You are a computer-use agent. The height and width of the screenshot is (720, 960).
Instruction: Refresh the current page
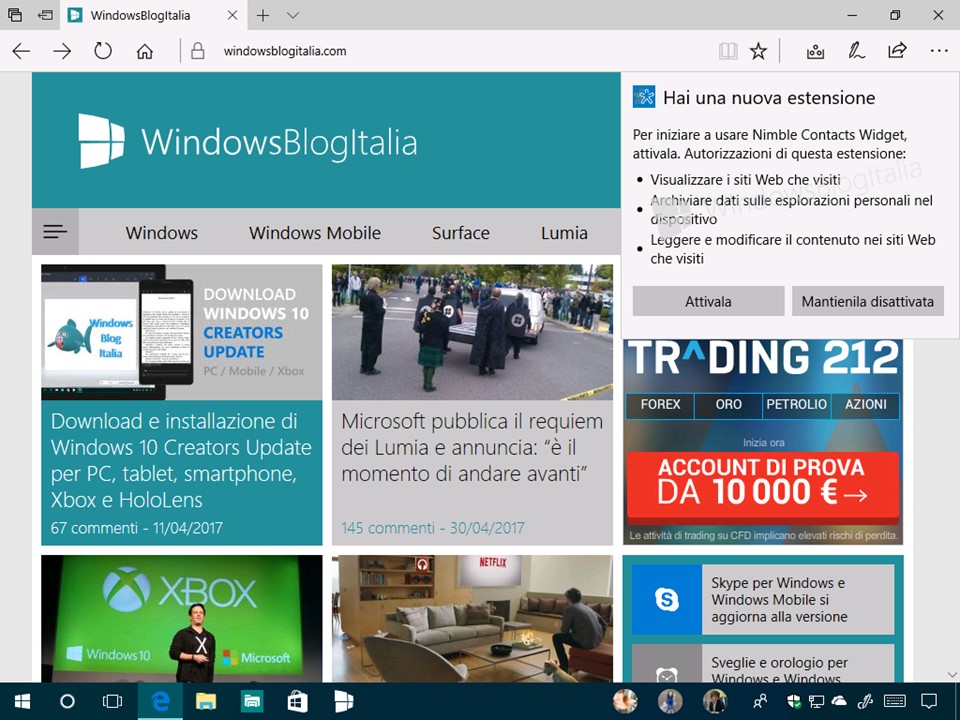pyautogui.click(x=103, y=51)
